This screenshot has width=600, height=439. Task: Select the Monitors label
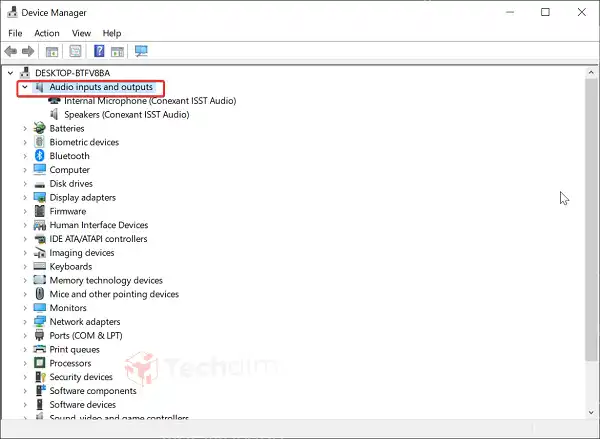coord(68,308)
